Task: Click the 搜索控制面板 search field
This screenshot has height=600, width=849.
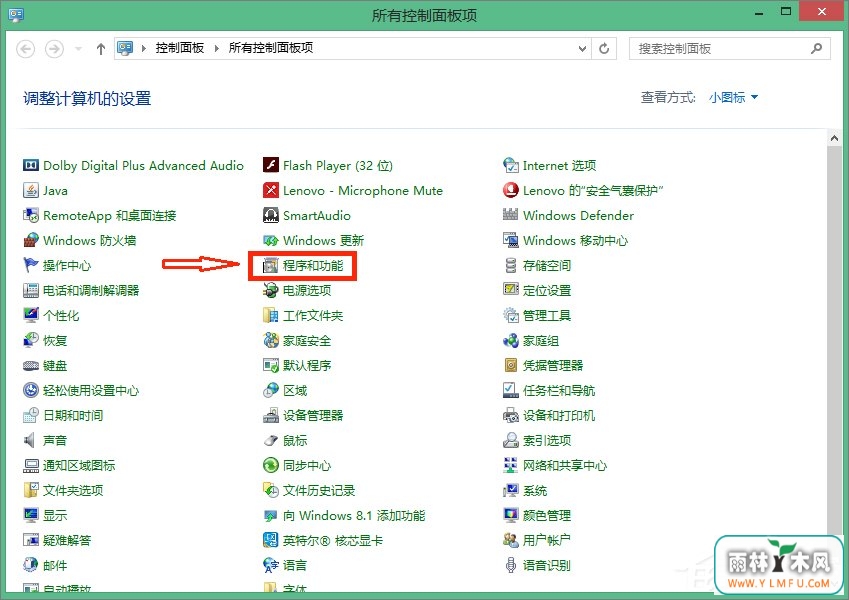Action: (729, 49)
